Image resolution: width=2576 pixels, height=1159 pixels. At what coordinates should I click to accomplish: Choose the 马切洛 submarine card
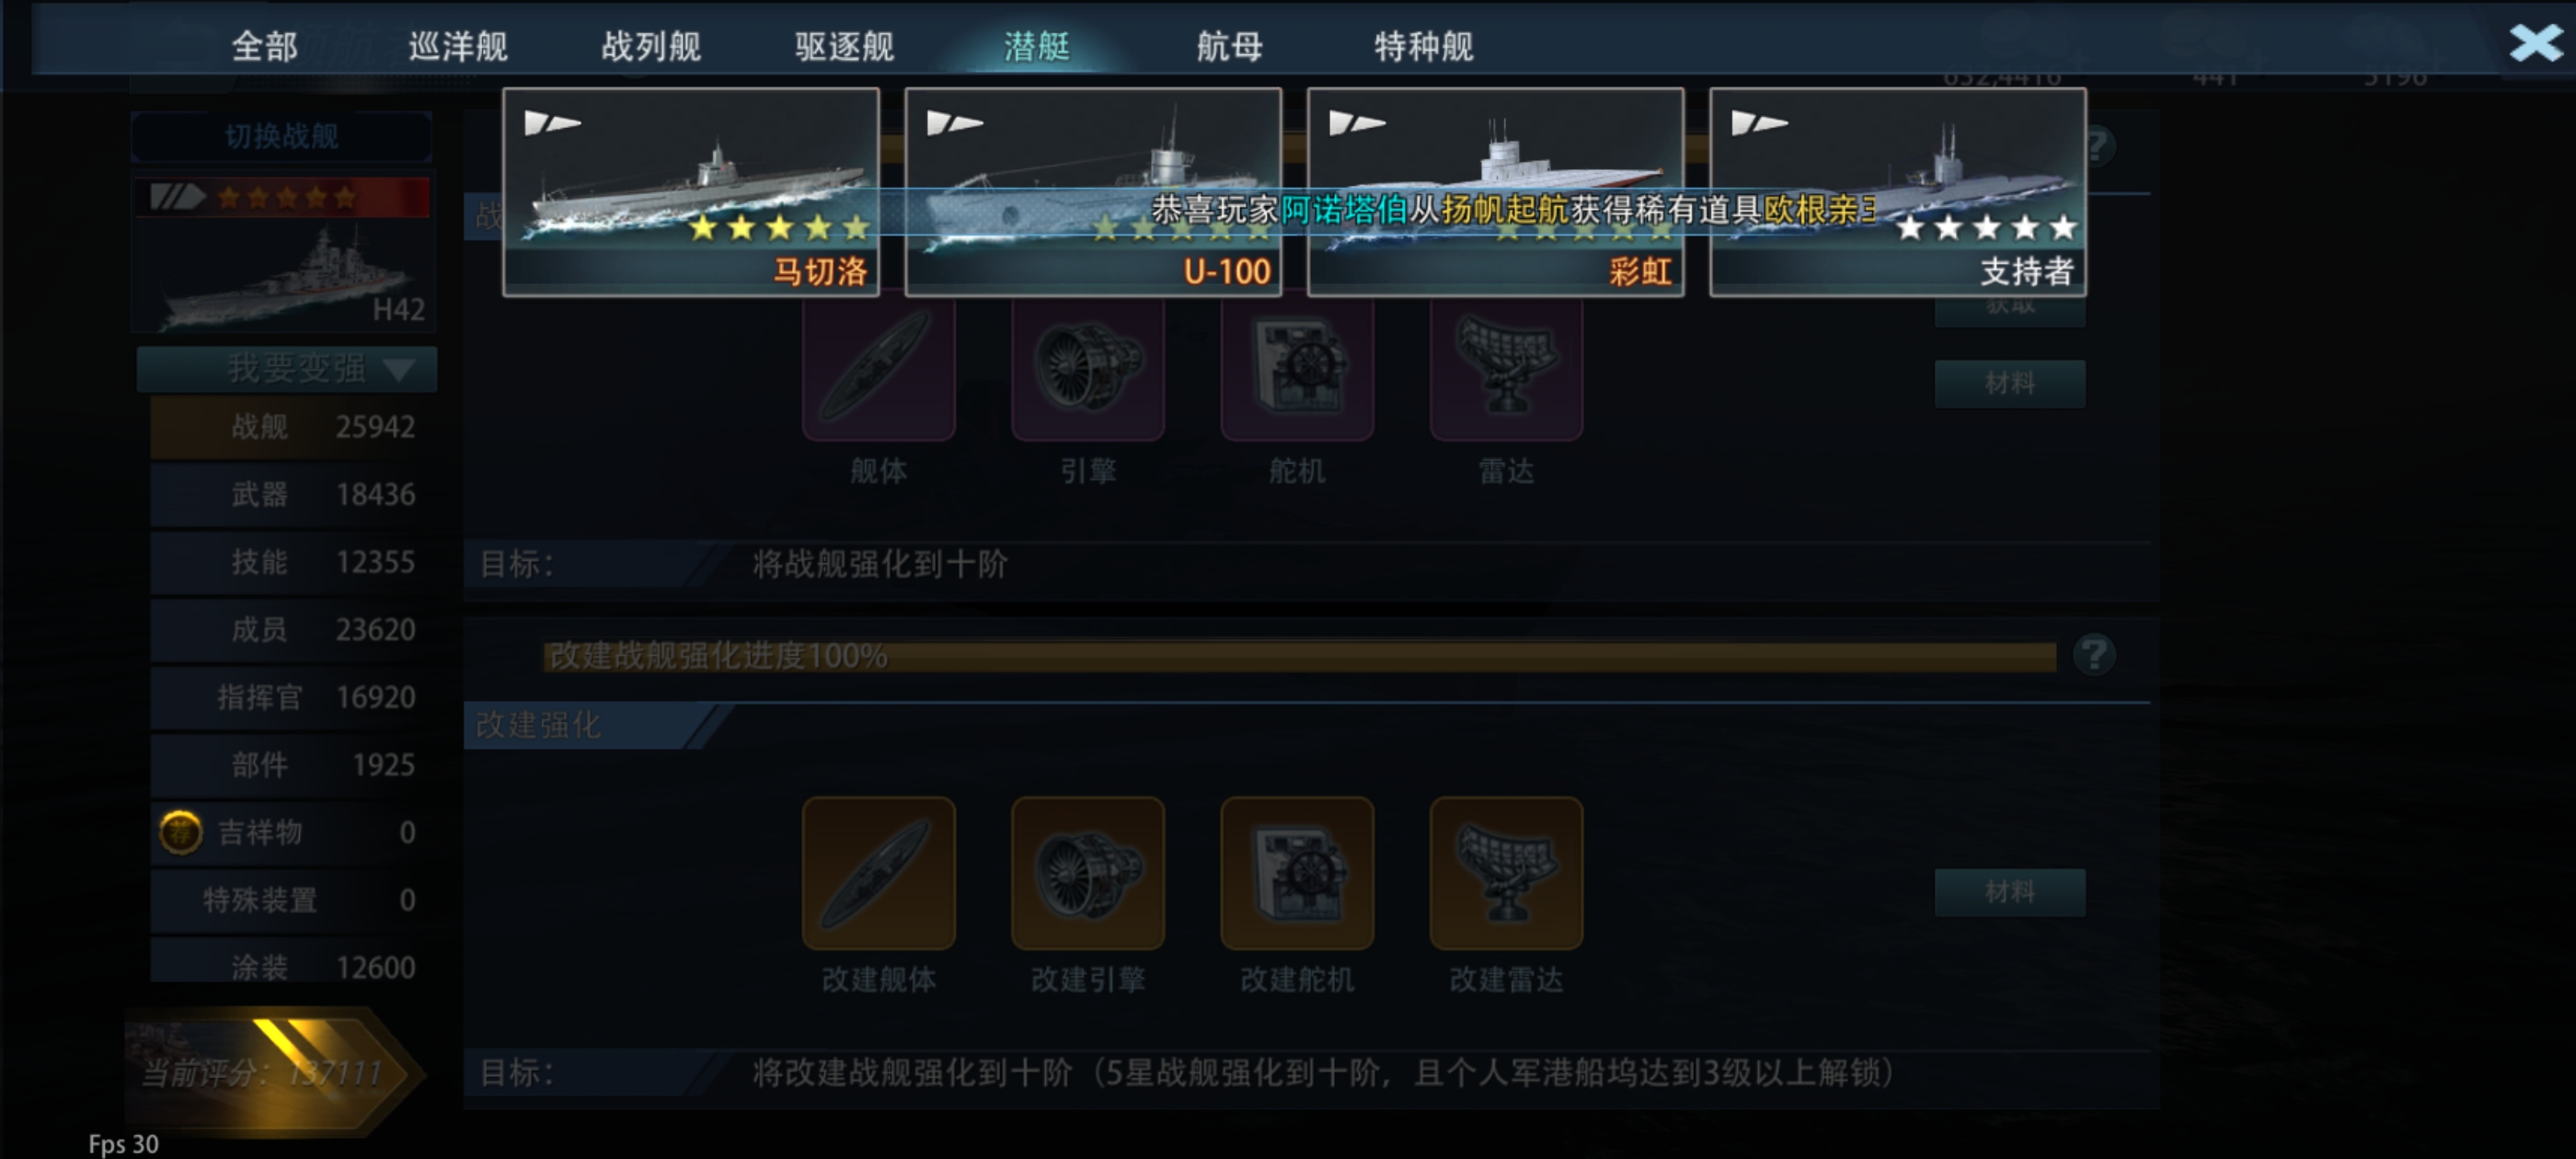pyautogui.click(x=691, y=192)
